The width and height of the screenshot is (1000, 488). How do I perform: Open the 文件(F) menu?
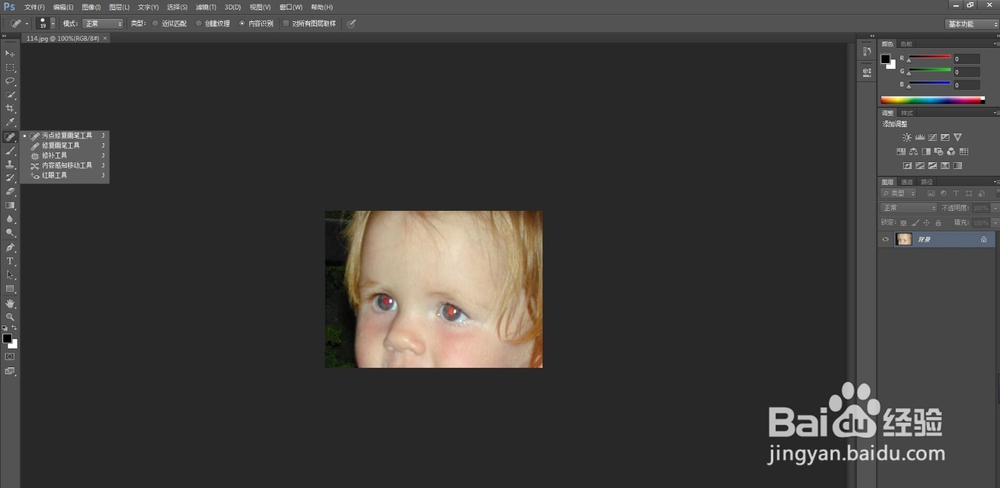pyautogui.click(x=34, y=7)
